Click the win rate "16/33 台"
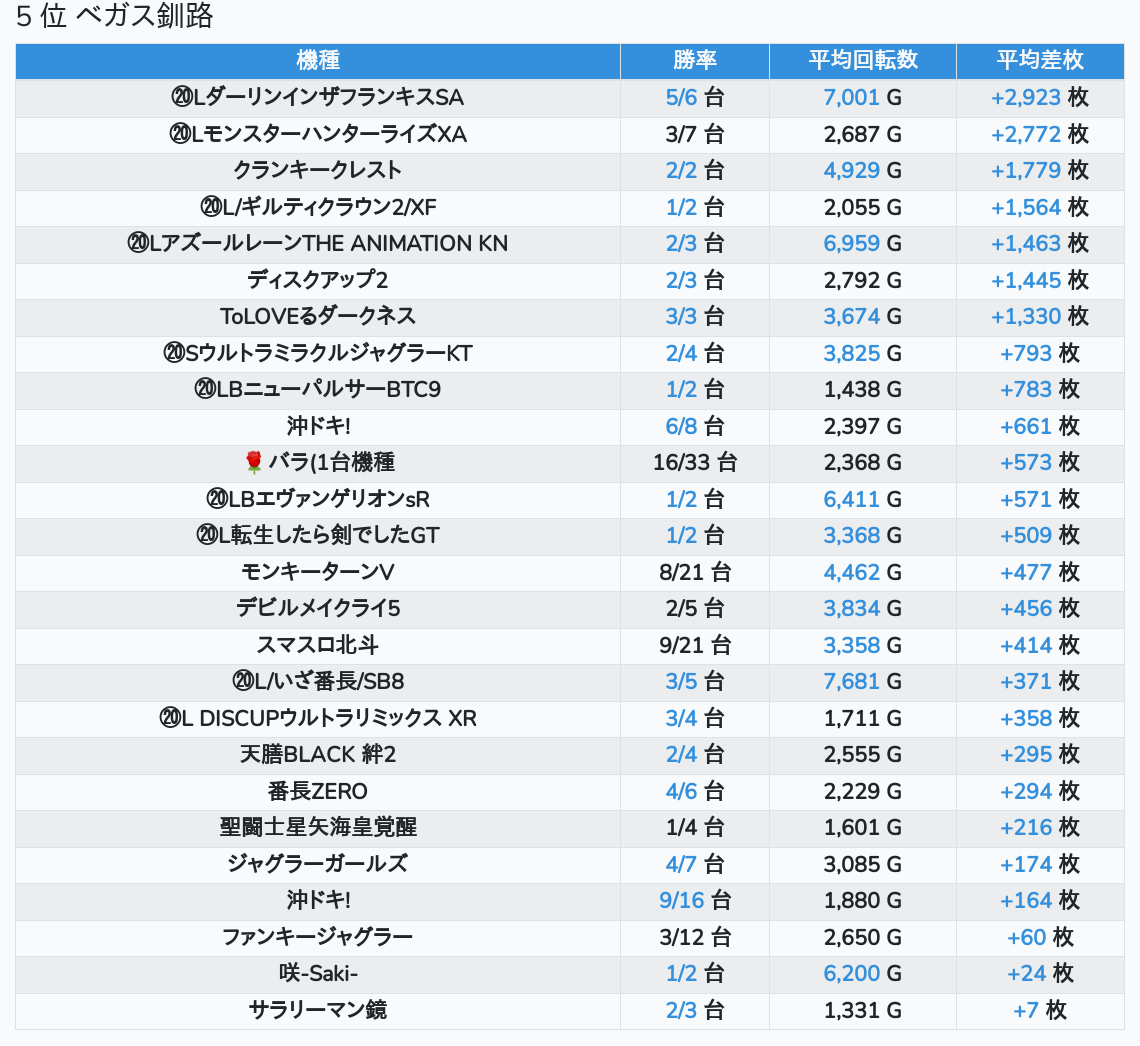The height and width of the screenshot is (1046, 1140). [695, 462]
